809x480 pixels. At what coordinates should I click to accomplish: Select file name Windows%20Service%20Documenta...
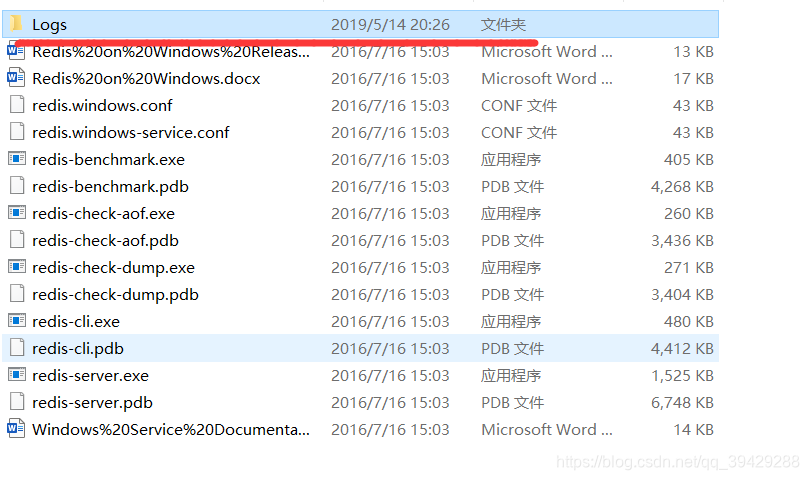(x=171, y=429)
